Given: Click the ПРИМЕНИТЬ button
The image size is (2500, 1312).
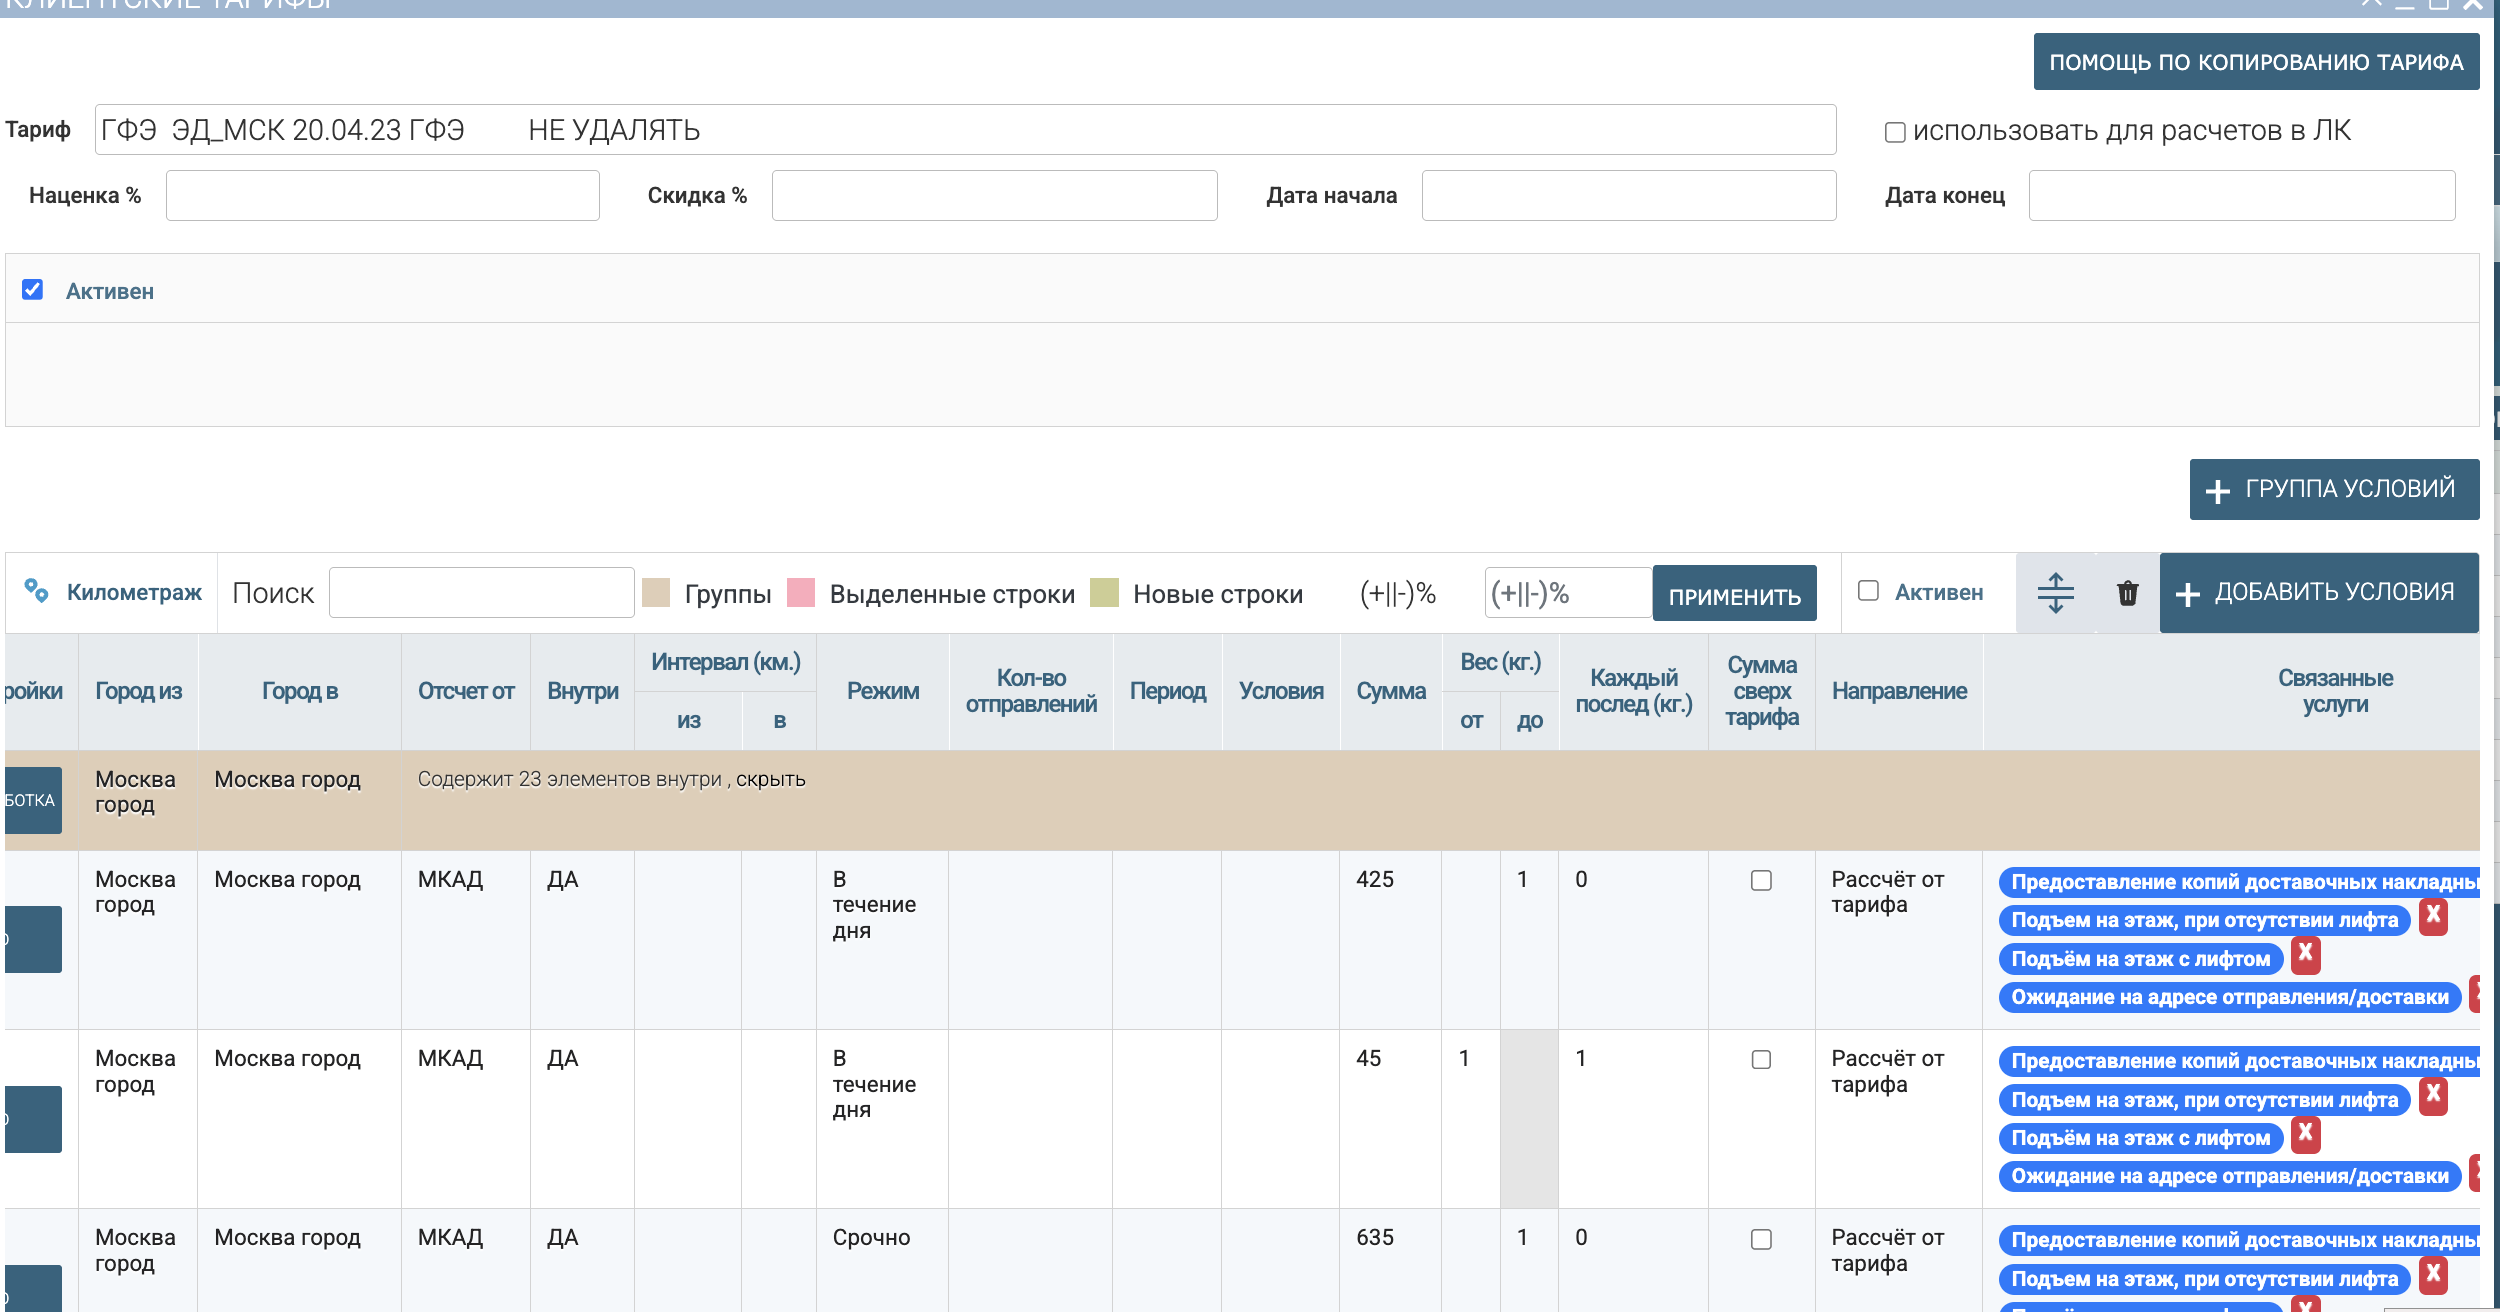Looking at the screenshot, I should click(x=1734, y=594).
